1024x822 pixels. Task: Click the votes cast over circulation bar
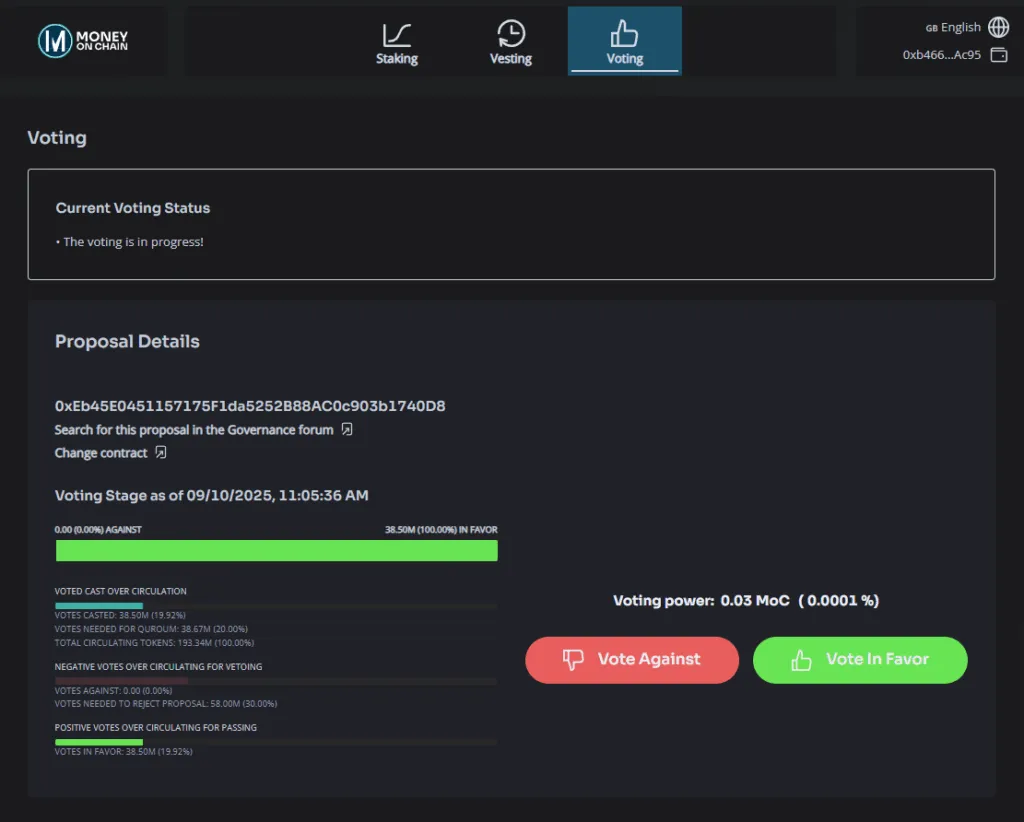pos(276,606)
